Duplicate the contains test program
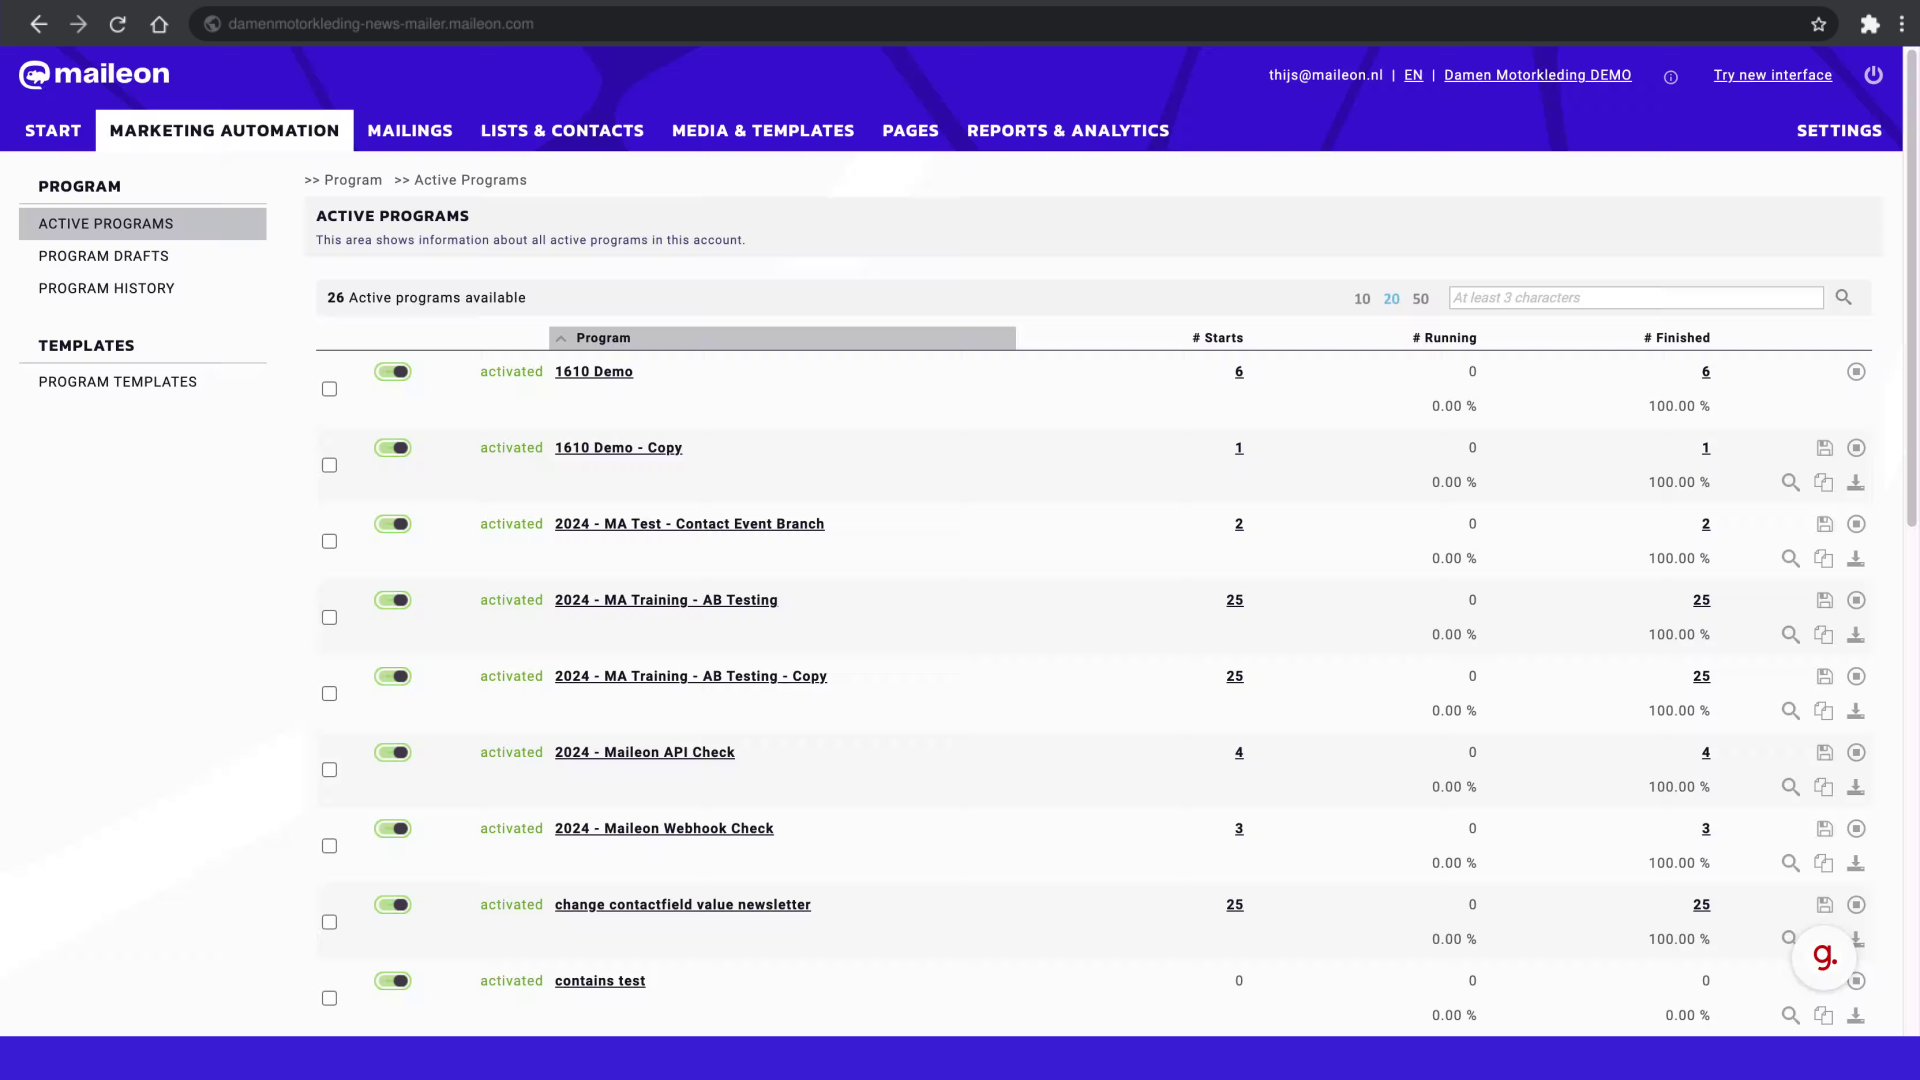The image size is (1920, 1080). pyautogui.click(x=1823, y=1016)
